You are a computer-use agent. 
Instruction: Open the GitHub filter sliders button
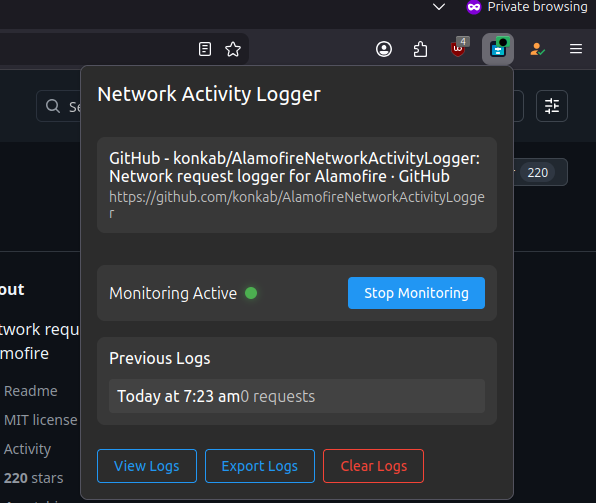(552, 106)
